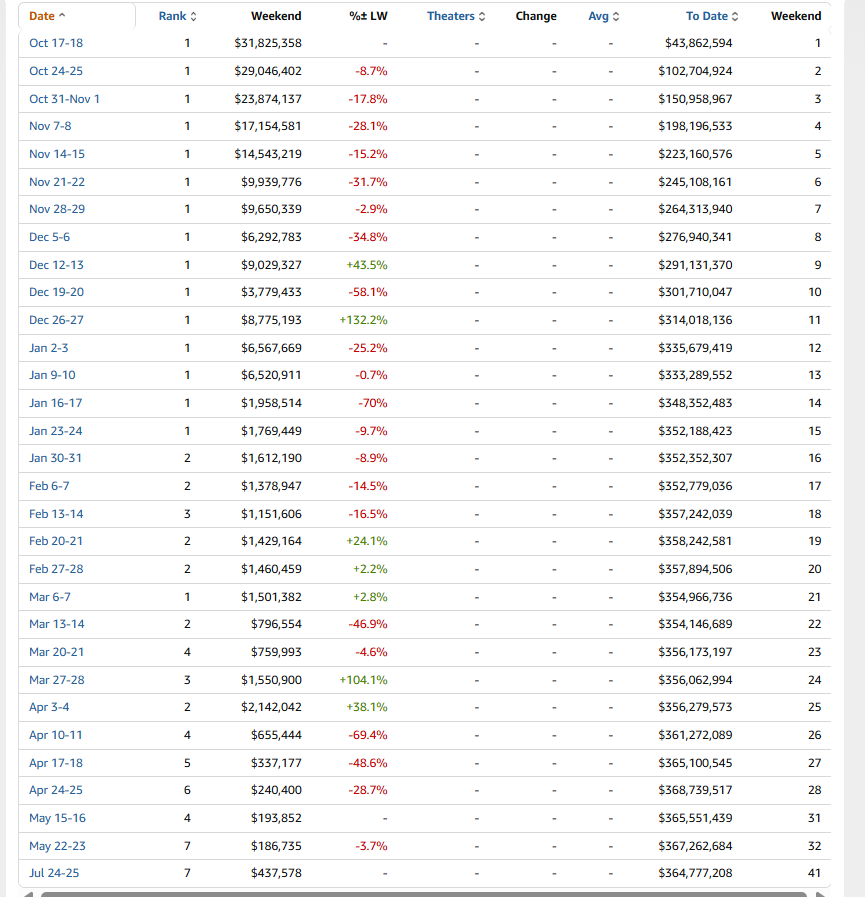Select the $2,142,042 weekend gross cell
The width and height of the screenshot is (865, 897).
pos(271,707)
